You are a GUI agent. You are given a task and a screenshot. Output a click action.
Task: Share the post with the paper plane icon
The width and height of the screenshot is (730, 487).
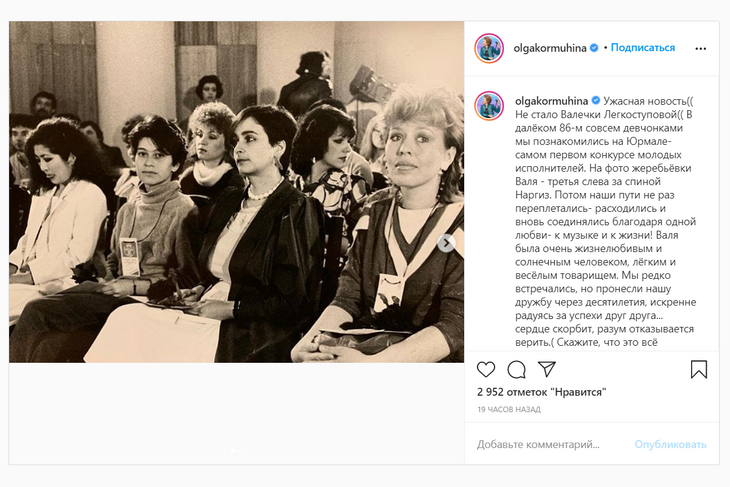547,369
